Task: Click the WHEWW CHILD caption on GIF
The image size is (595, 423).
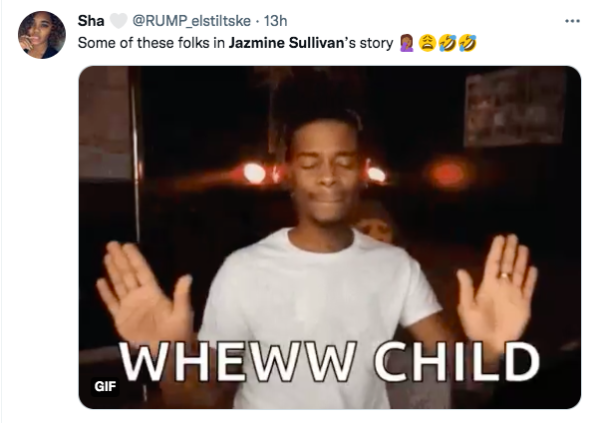Action: point(330,362)
